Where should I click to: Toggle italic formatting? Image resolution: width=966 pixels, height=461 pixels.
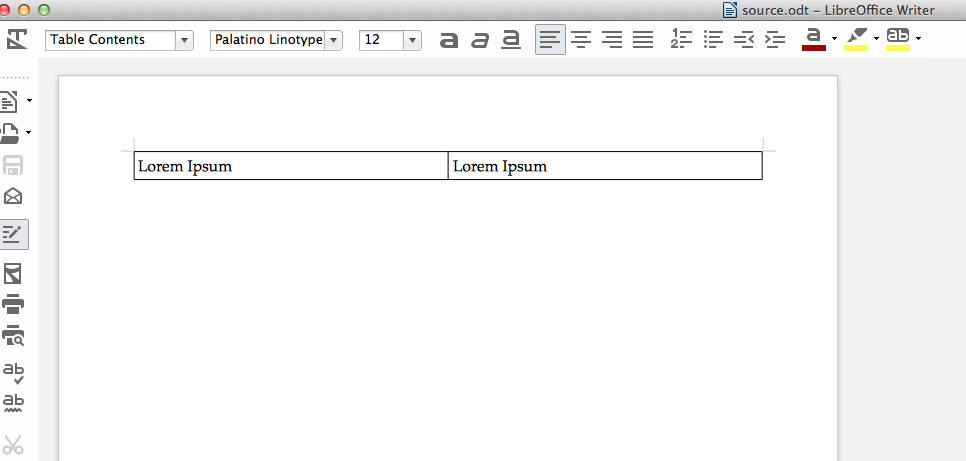tap(480, 40)
